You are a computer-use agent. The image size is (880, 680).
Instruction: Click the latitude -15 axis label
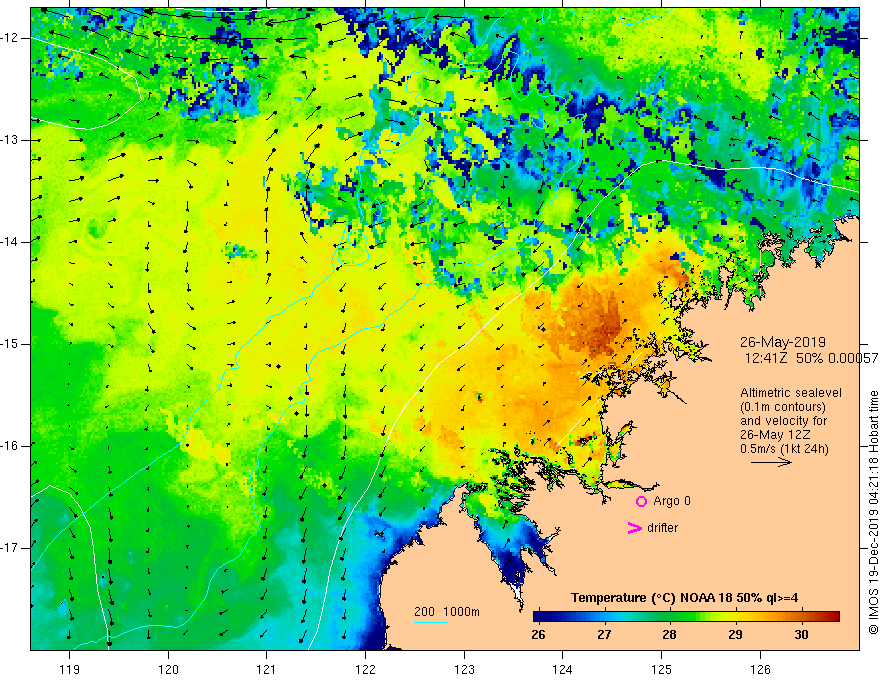[x=11, y=344]
